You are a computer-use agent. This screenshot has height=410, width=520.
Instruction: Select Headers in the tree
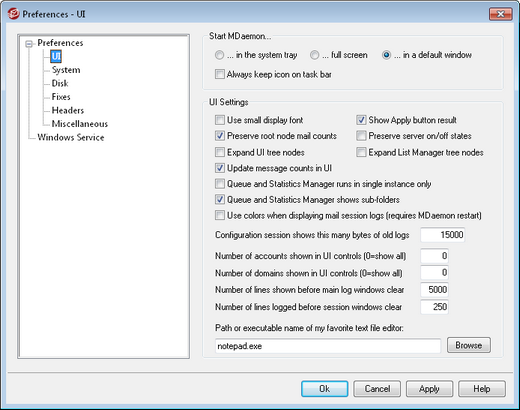pyautogui.click(x=68, y=110)
